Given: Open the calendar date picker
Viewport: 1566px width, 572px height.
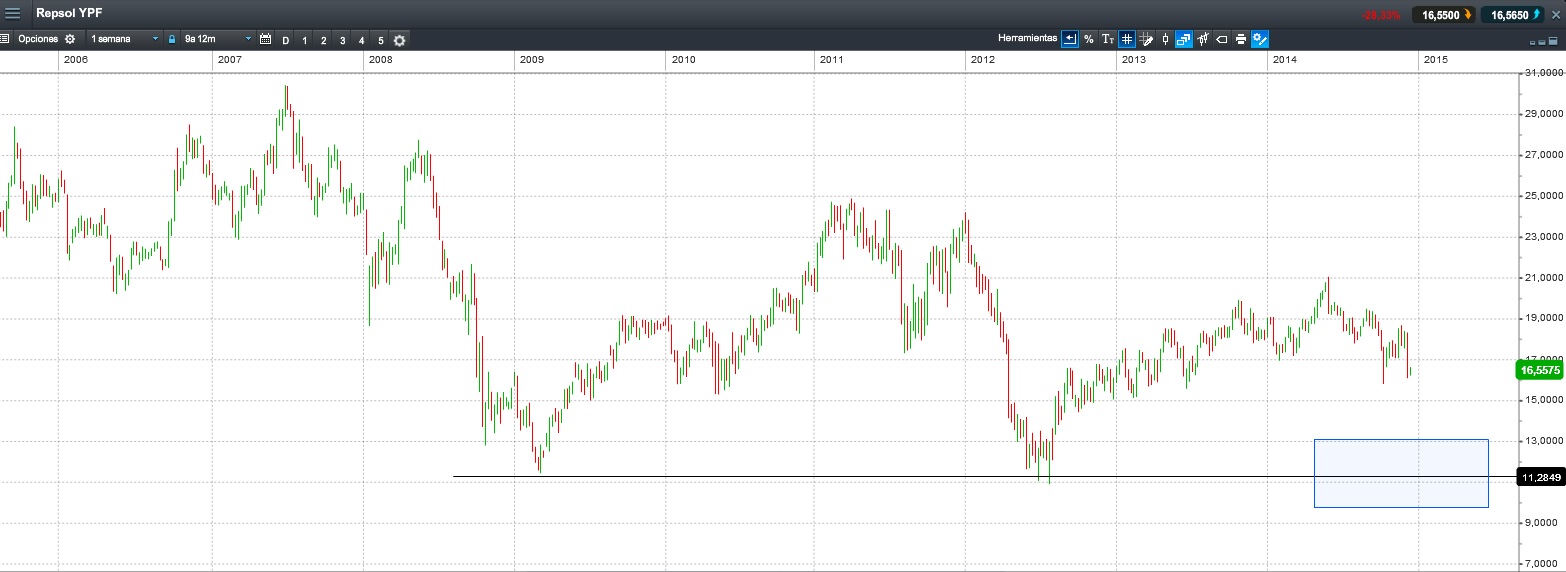Looking at the screenshot, I should (265, 39).
